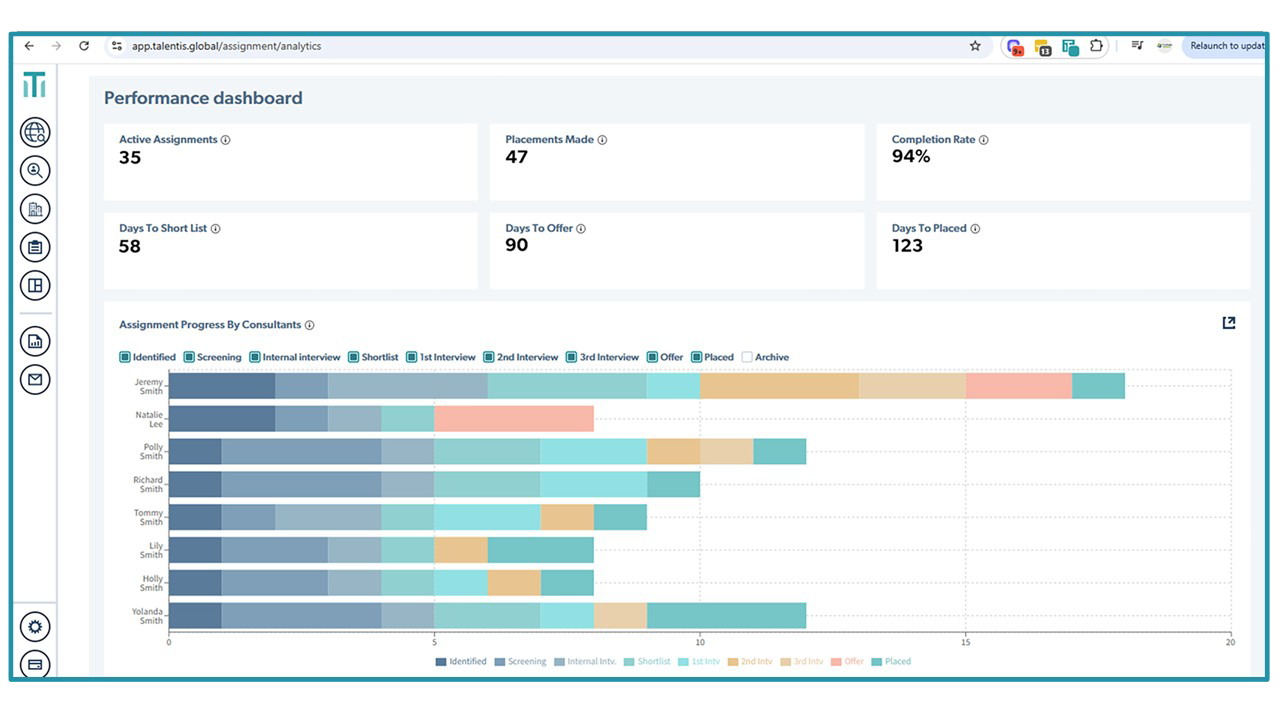Image resolution: width=1280 pixels, height=720 pixels.
Task: Uncheck the Shortlist checkbox
Action: (354, 357)
